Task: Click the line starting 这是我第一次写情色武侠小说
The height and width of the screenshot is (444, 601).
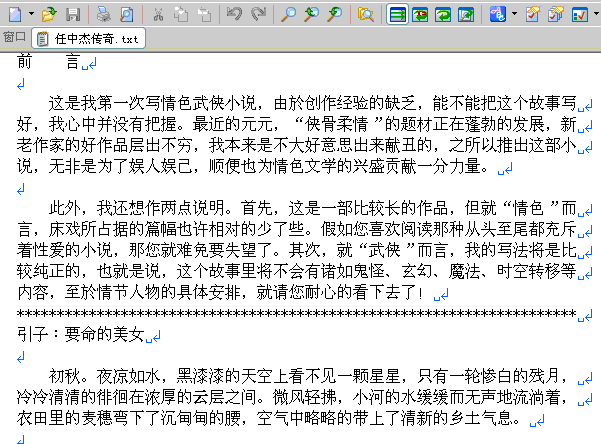Action: 313,103
